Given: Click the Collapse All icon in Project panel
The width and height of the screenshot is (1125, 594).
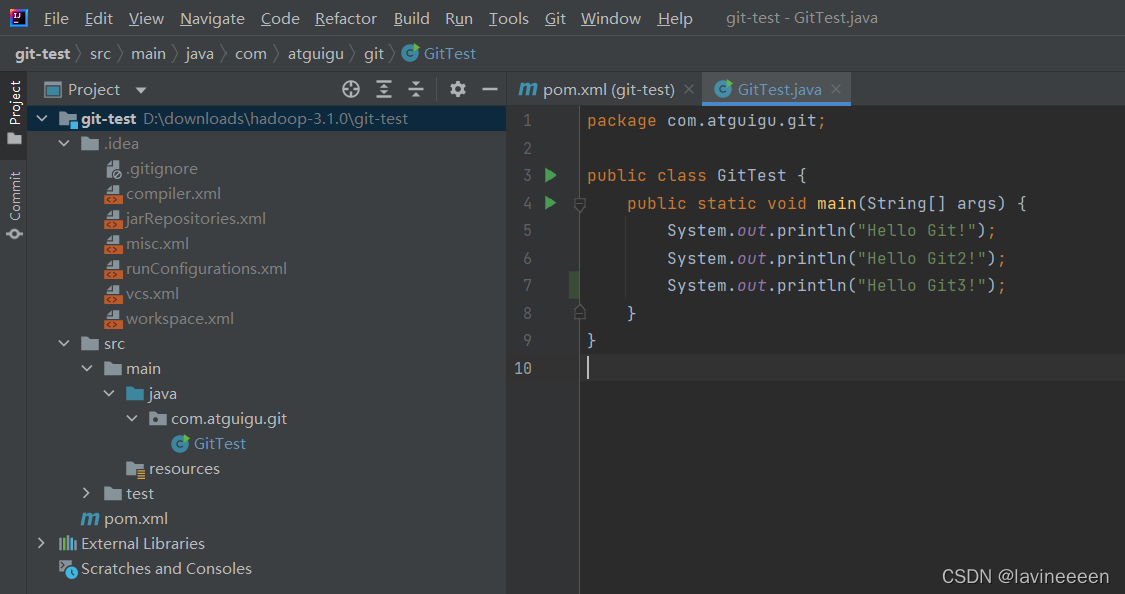Looking at the screenshot, I should 416,89.
